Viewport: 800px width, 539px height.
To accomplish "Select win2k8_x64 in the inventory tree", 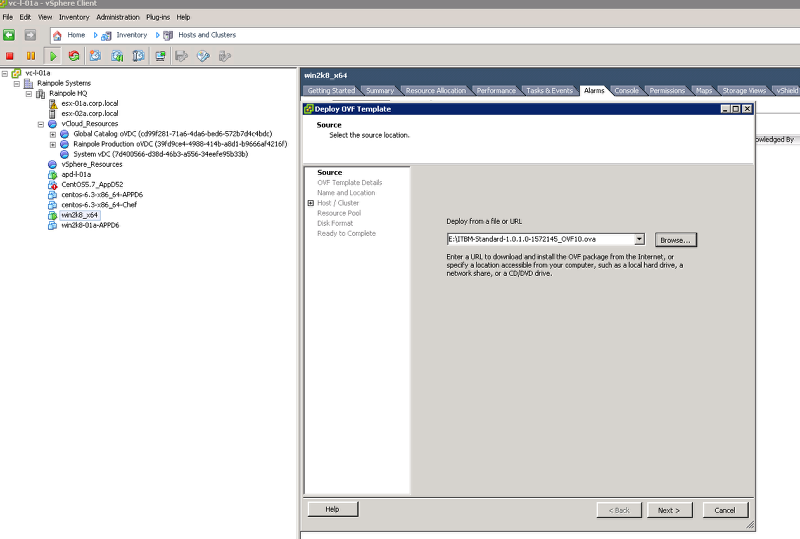I will [79, 215].
